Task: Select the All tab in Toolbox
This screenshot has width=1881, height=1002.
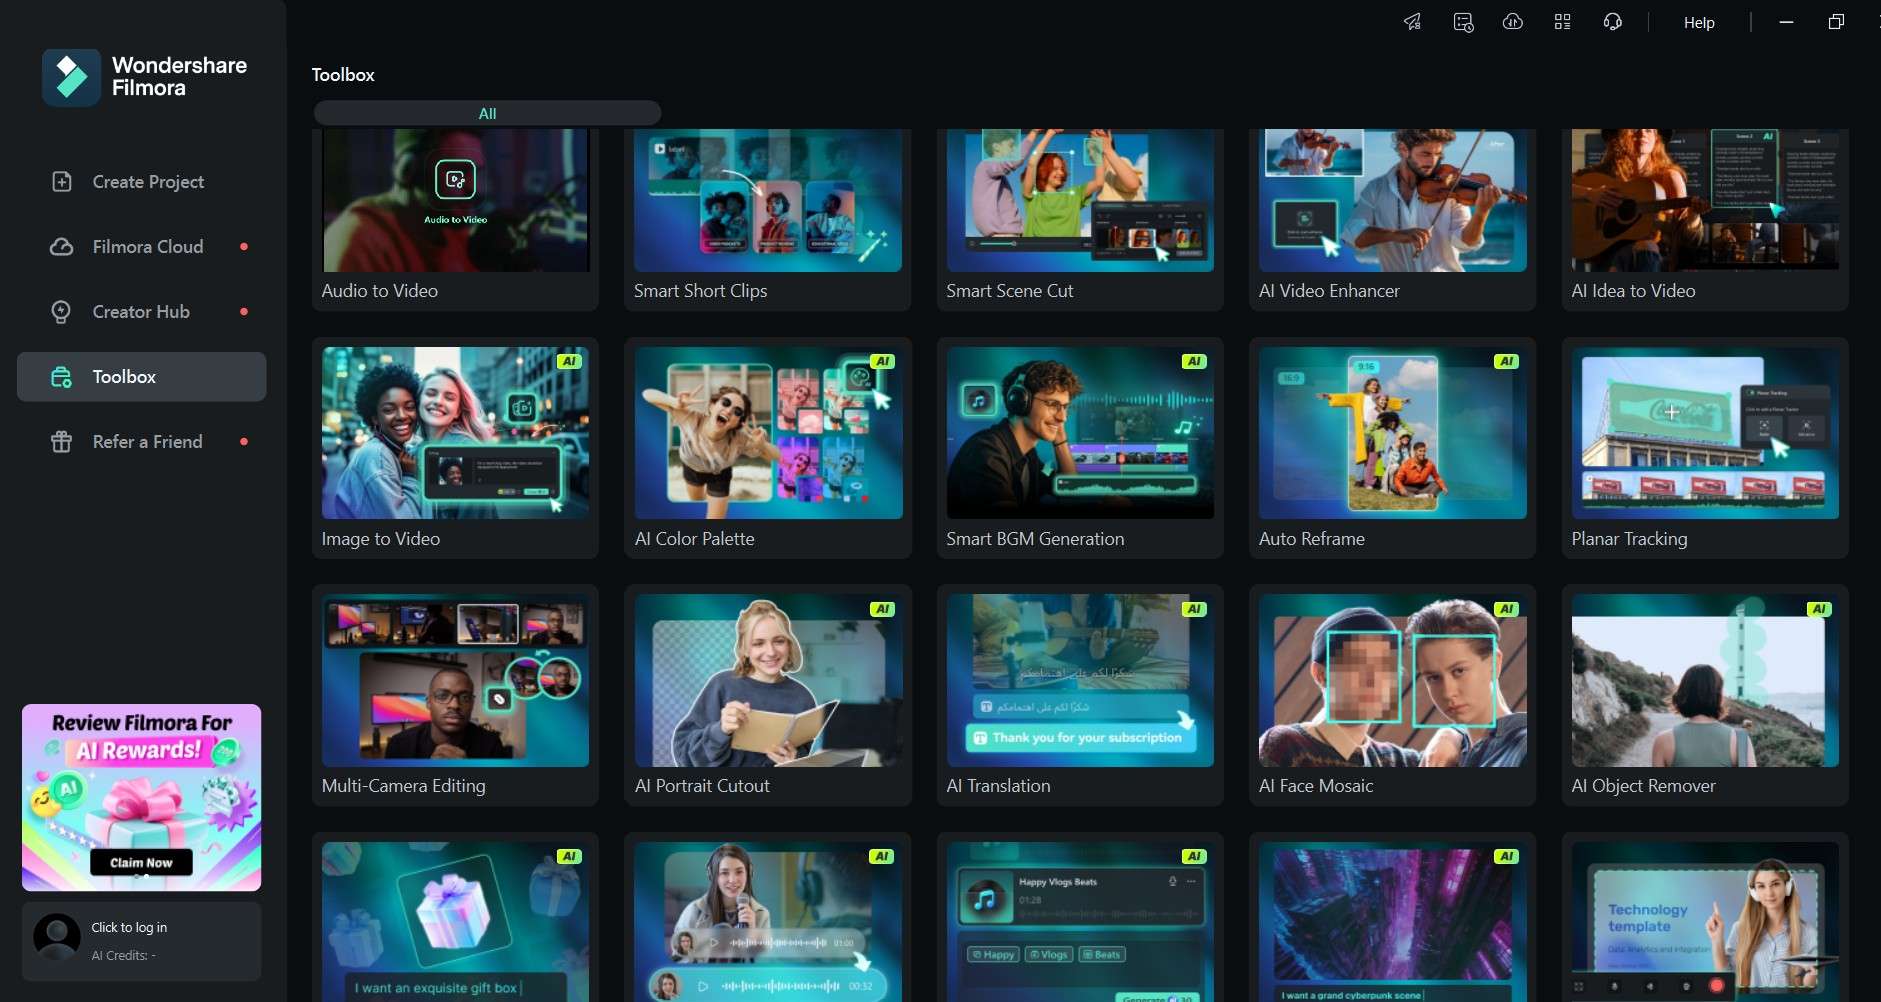Action: point(487,113)
